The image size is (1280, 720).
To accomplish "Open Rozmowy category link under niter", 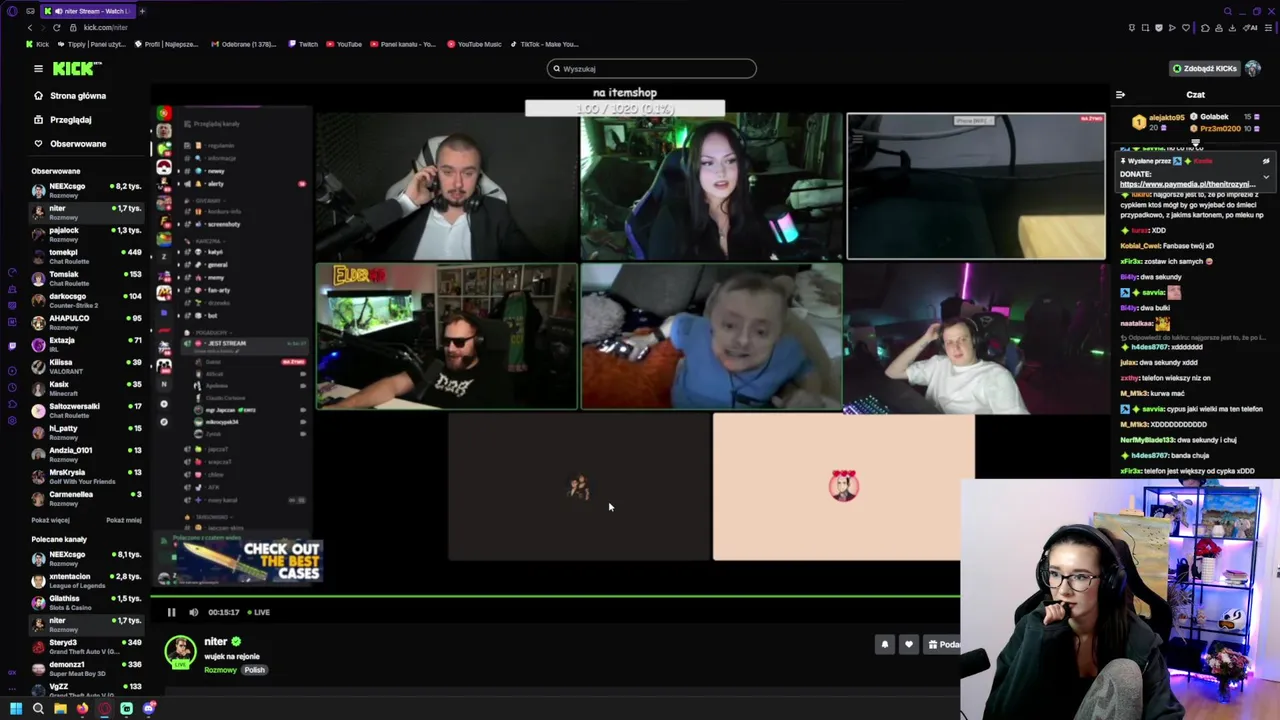I will tap(220, 670).
